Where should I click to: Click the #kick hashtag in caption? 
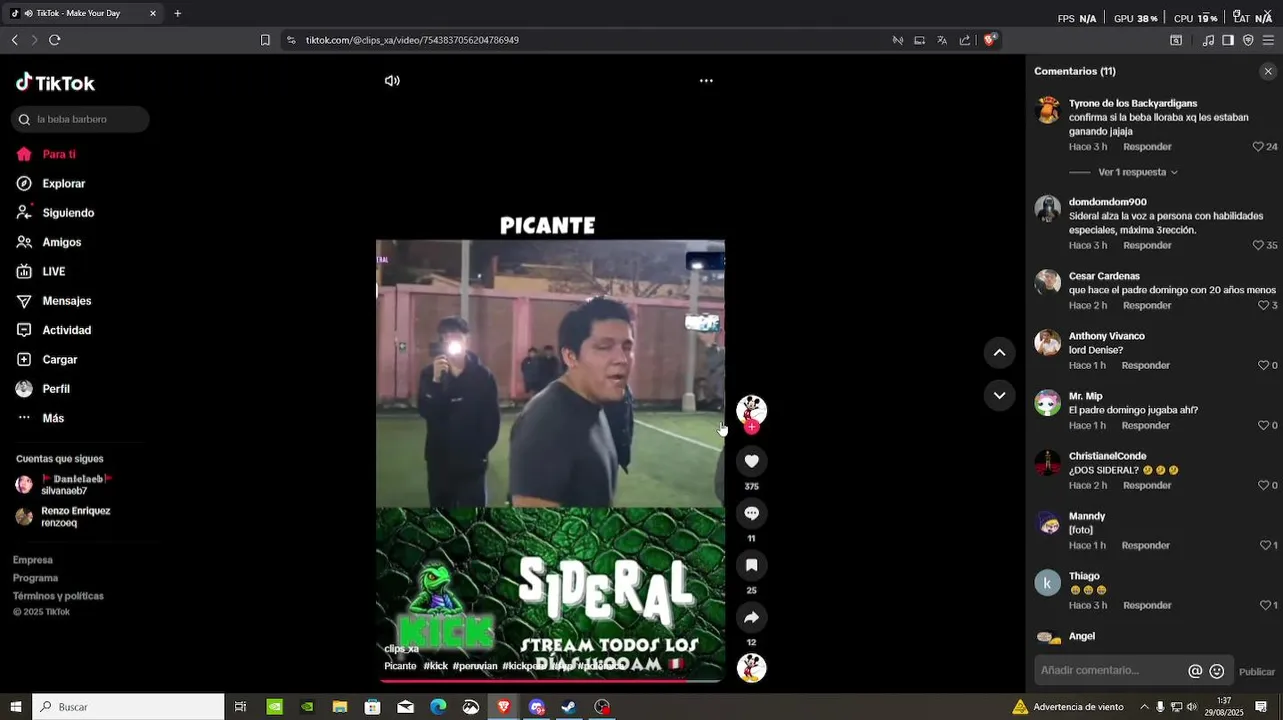point(435,666)
